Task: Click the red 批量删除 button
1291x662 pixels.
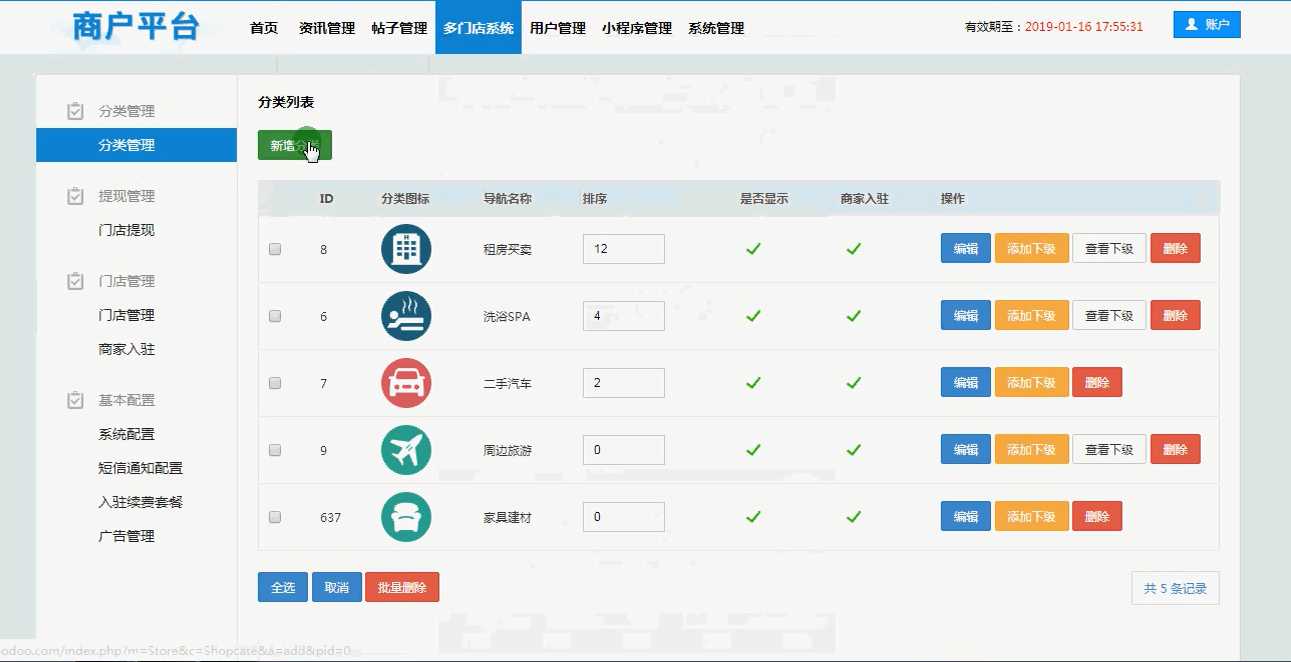Action: (402, 587)
